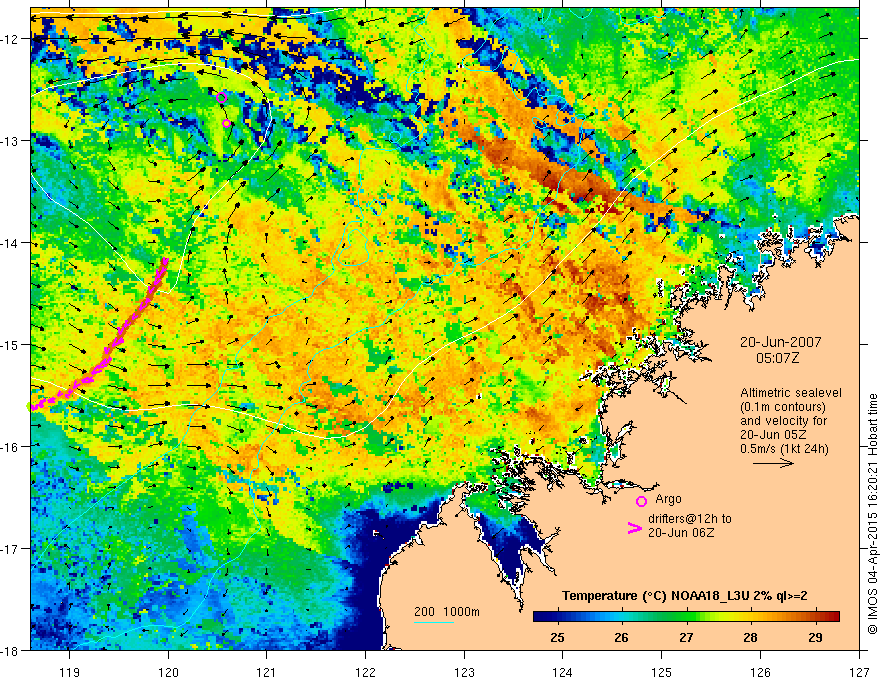
Task: Select the upper Argo float marker near 12.6°S
Action: point(221,97)
